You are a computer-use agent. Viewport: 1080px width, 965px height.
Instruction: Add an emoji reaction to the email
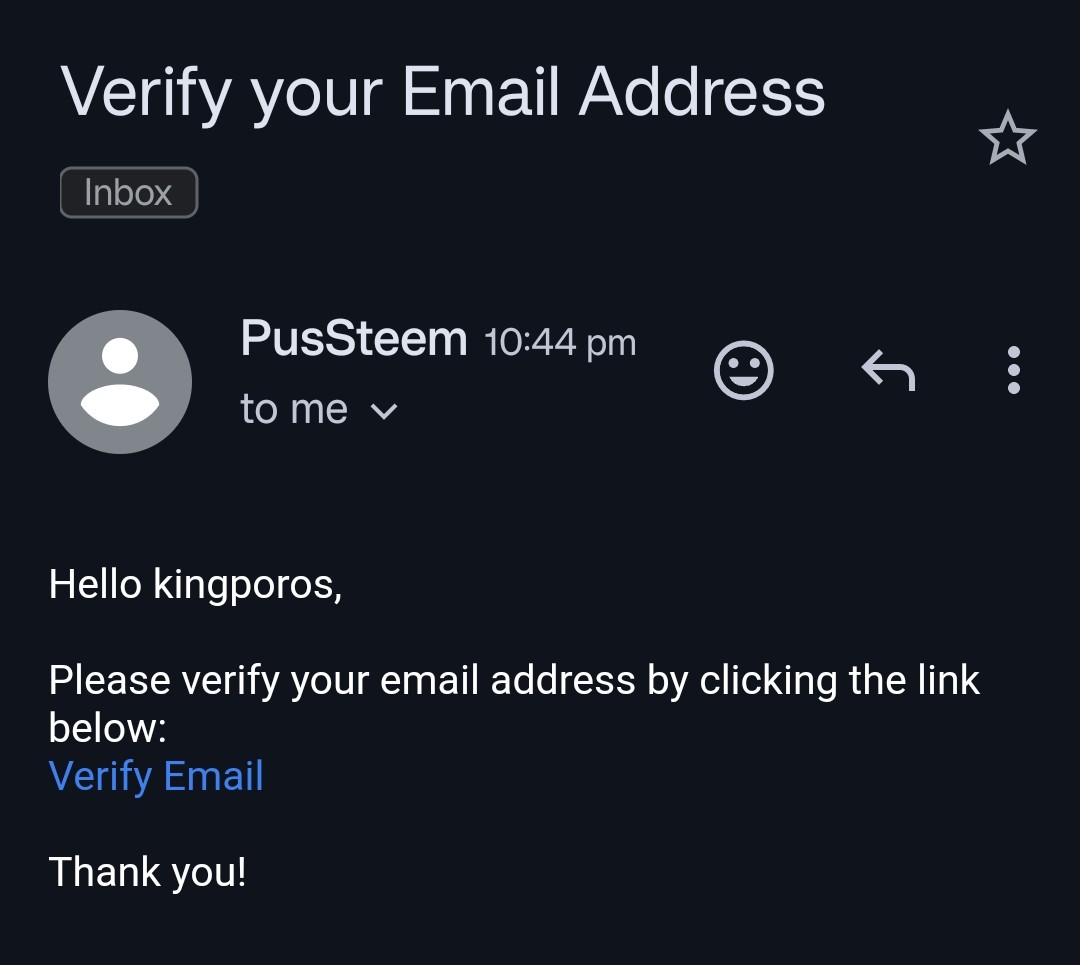pos(743,370)
